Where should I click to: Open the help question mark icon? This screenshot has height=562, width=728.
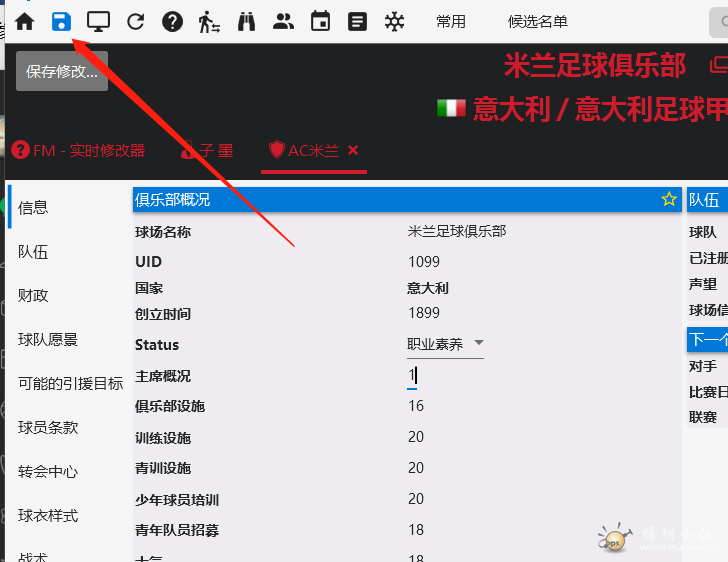(x=172, y=22)
